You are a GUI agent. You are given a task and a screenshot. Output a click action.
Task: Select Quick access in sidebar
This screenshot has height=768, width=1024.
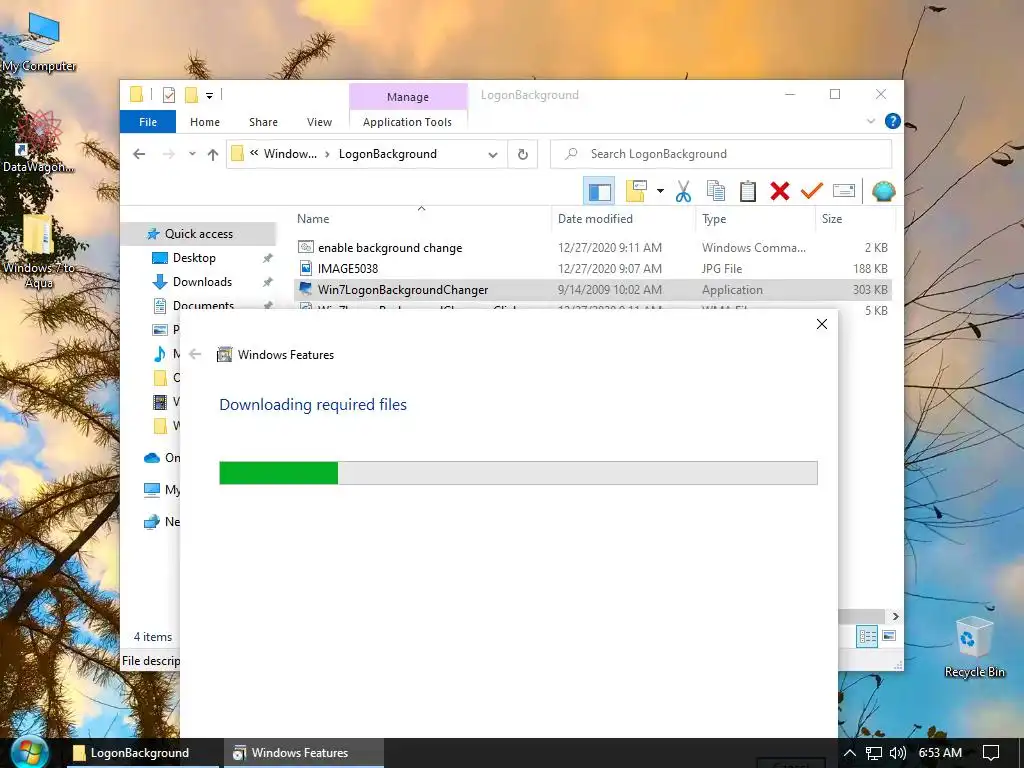coord(199,234)
